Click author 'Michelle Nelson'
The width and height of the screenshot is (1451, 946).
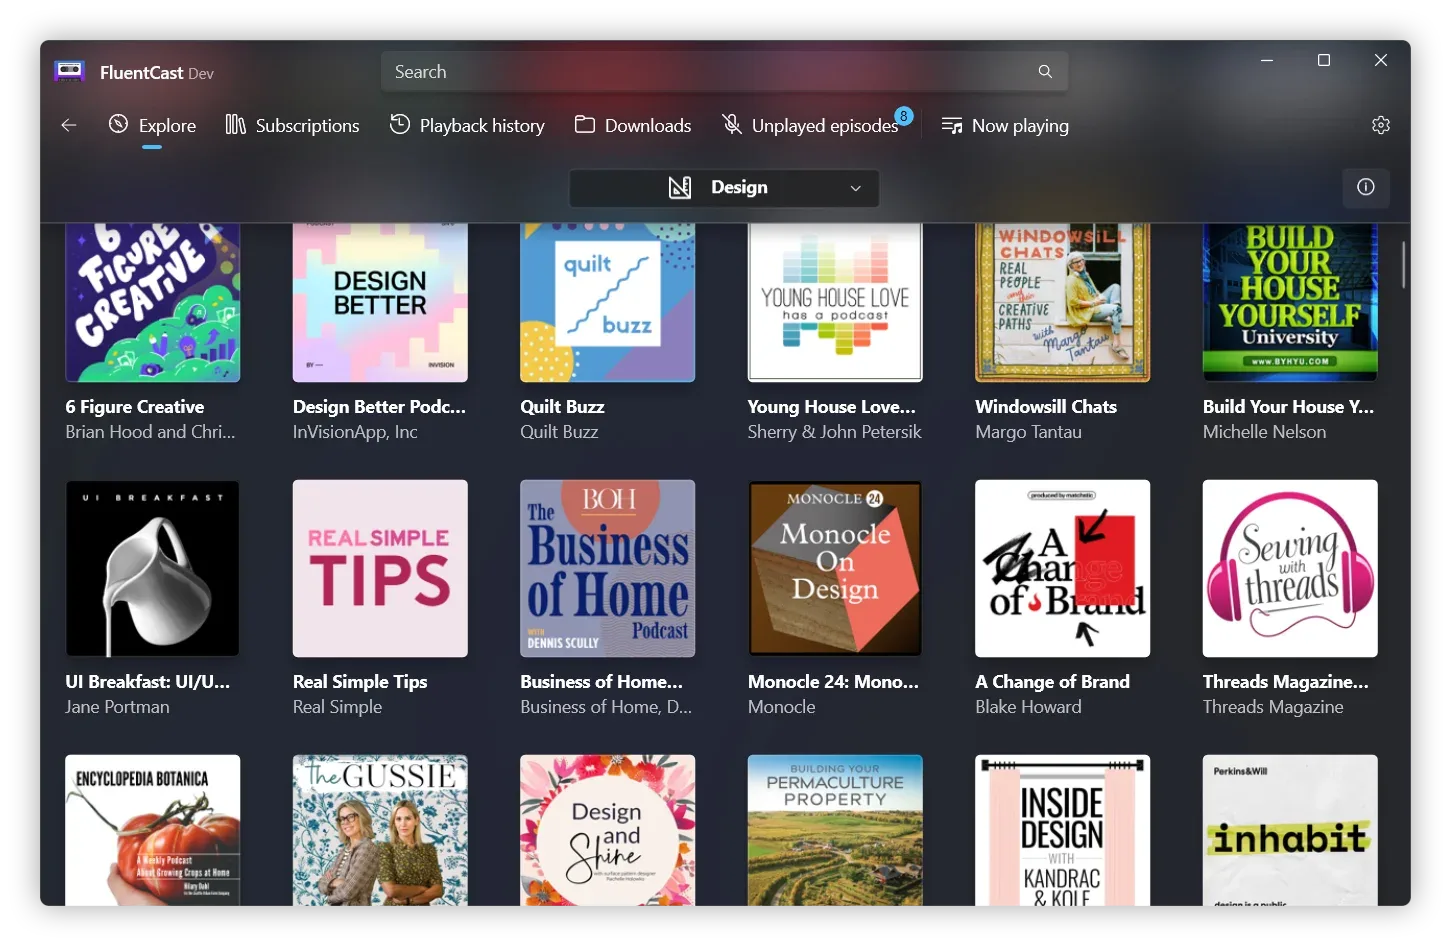[1265, 432]
